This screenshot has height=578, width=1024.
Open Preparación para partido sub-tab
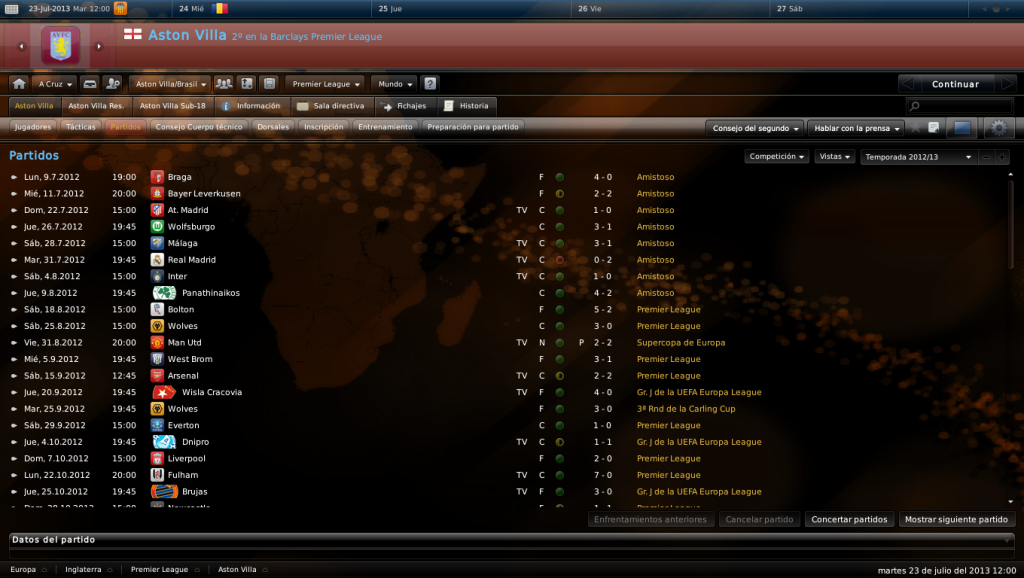[473, 127]
